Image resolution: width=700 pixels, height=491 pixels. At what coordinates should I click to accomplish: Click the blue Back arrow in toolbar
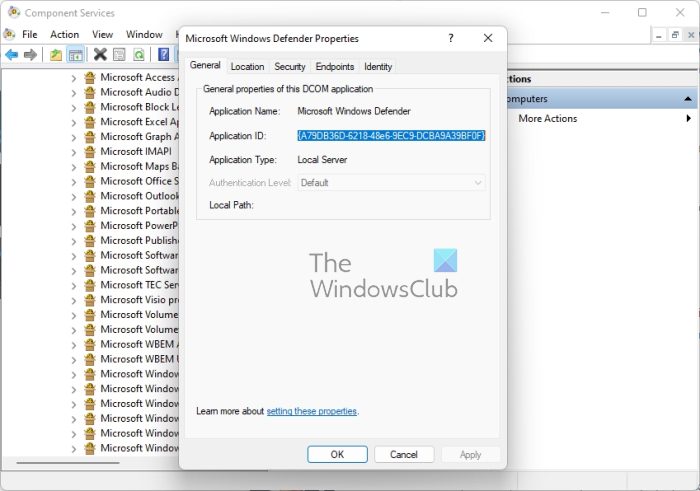(x=12, y=55)
